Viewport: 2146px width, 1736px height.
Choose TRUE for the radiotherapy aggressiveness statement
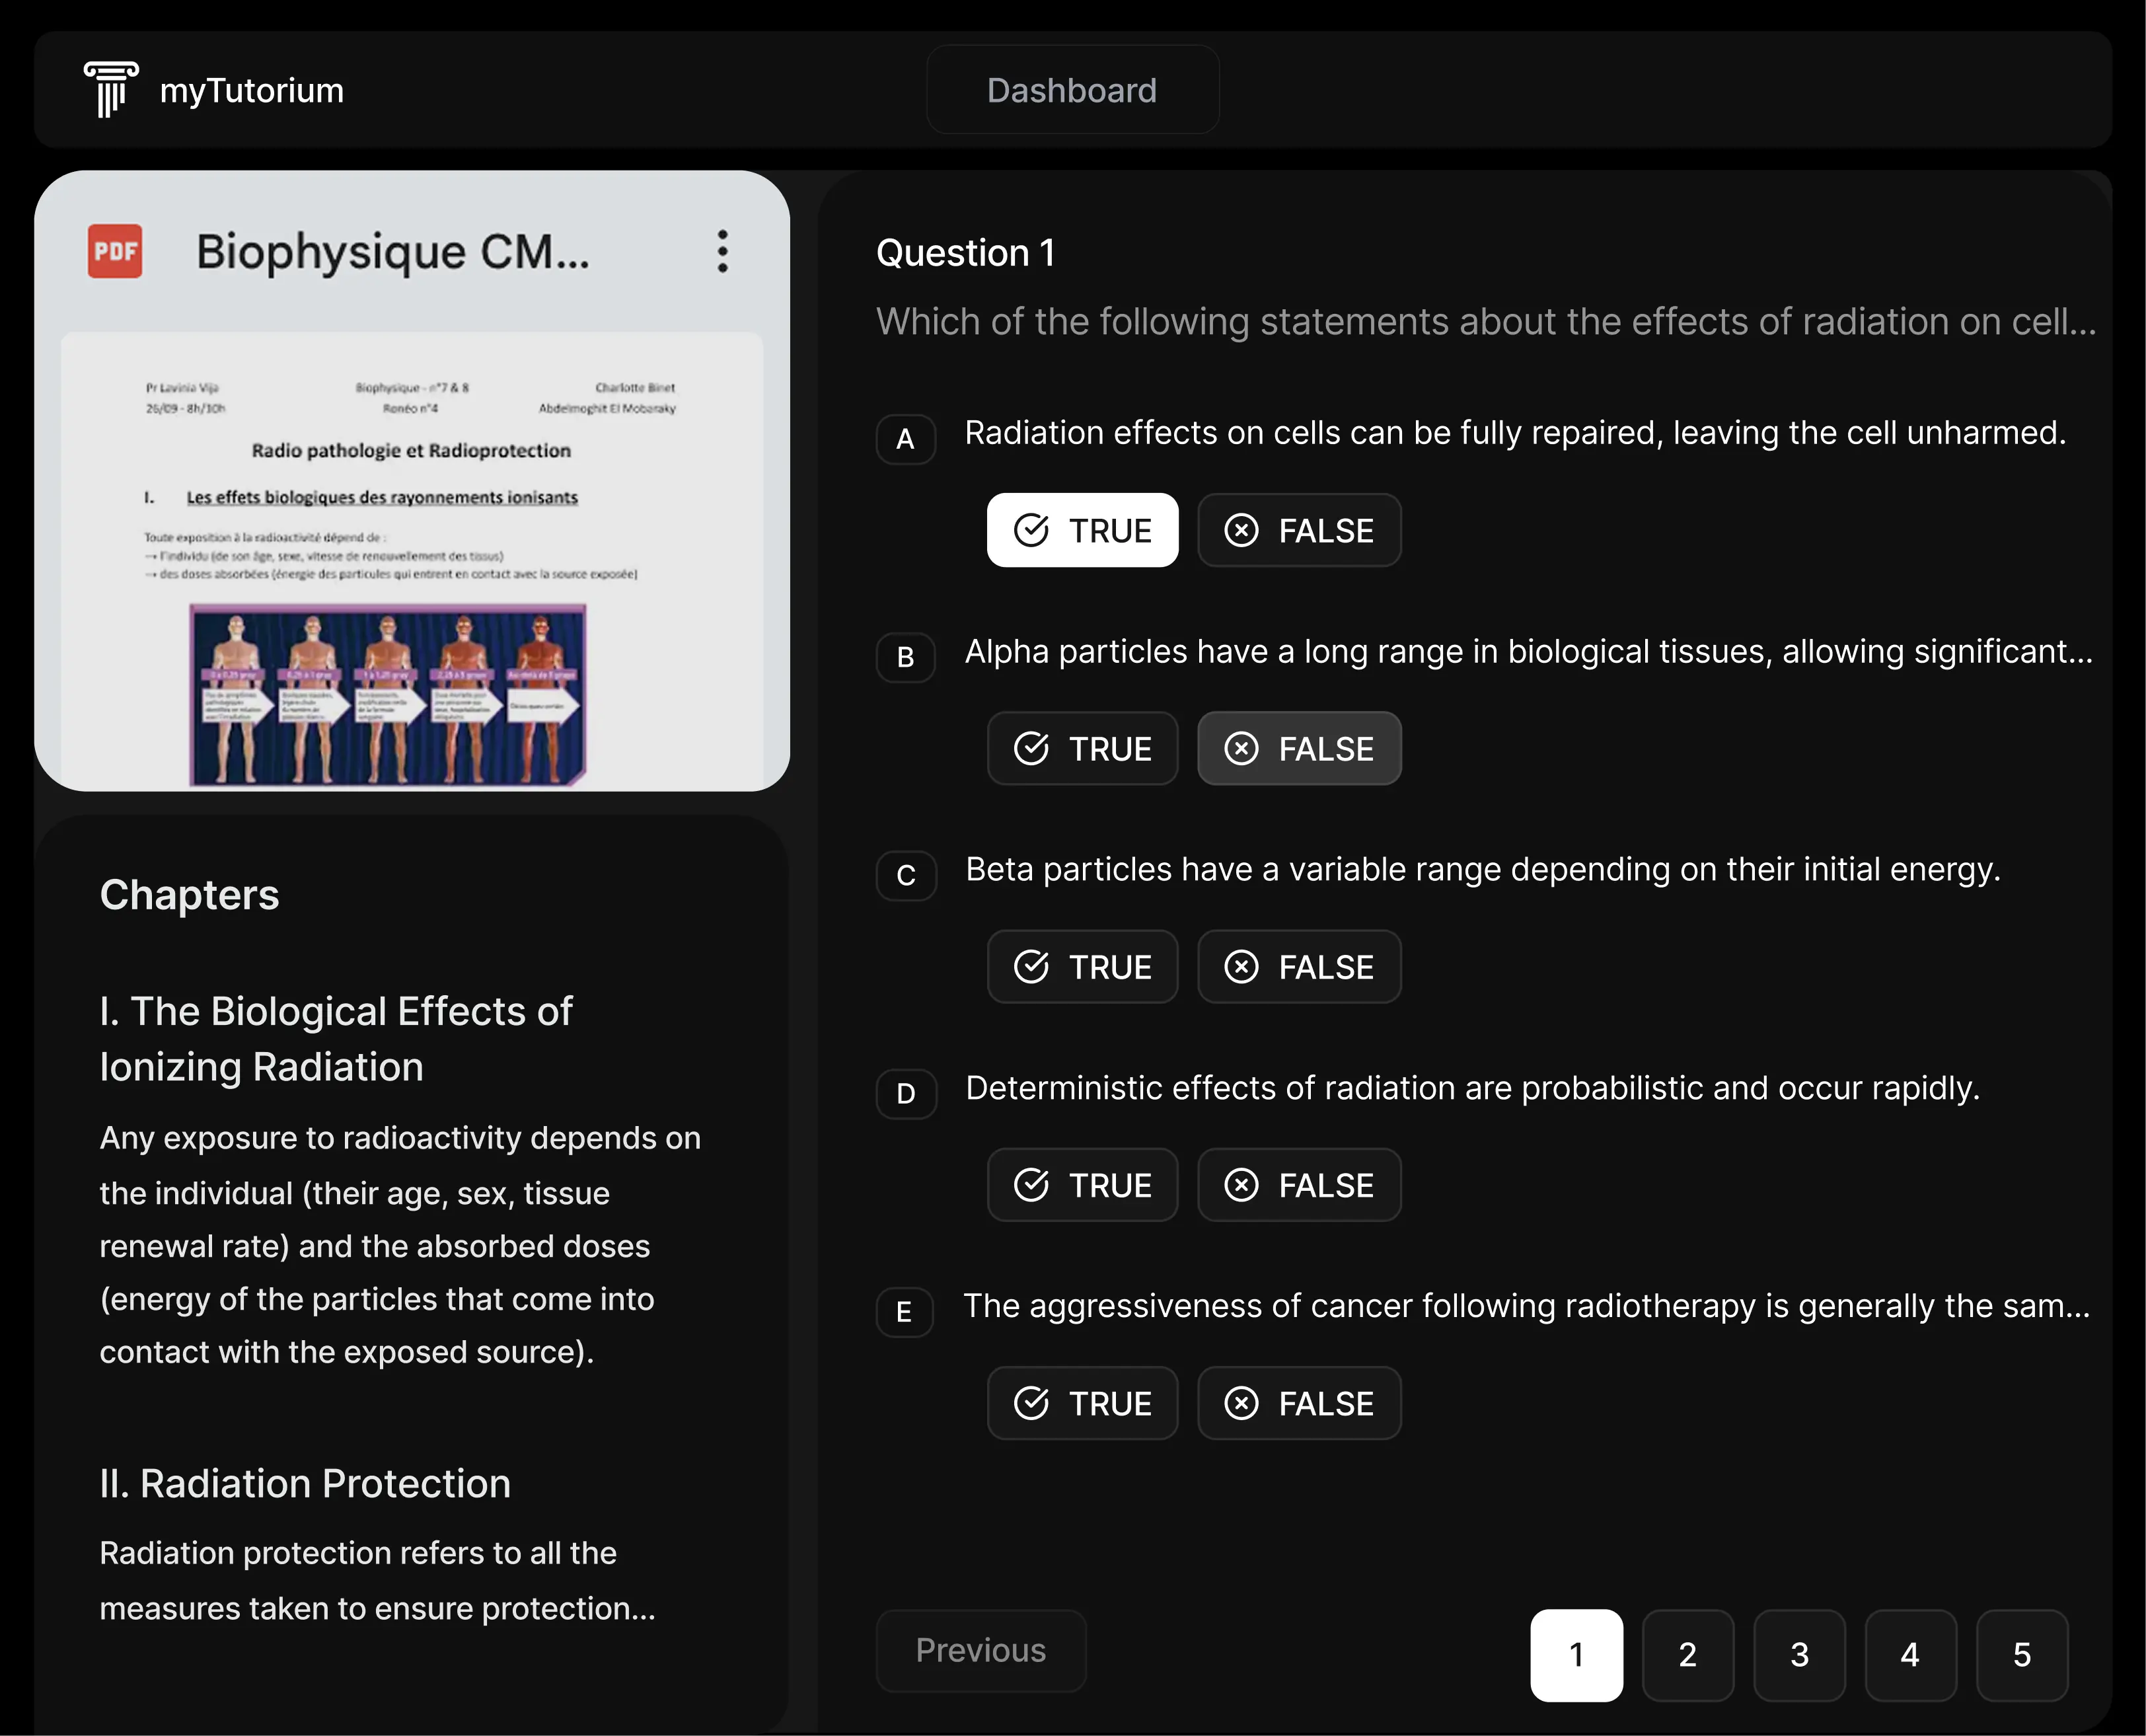coord(1083,1403)
